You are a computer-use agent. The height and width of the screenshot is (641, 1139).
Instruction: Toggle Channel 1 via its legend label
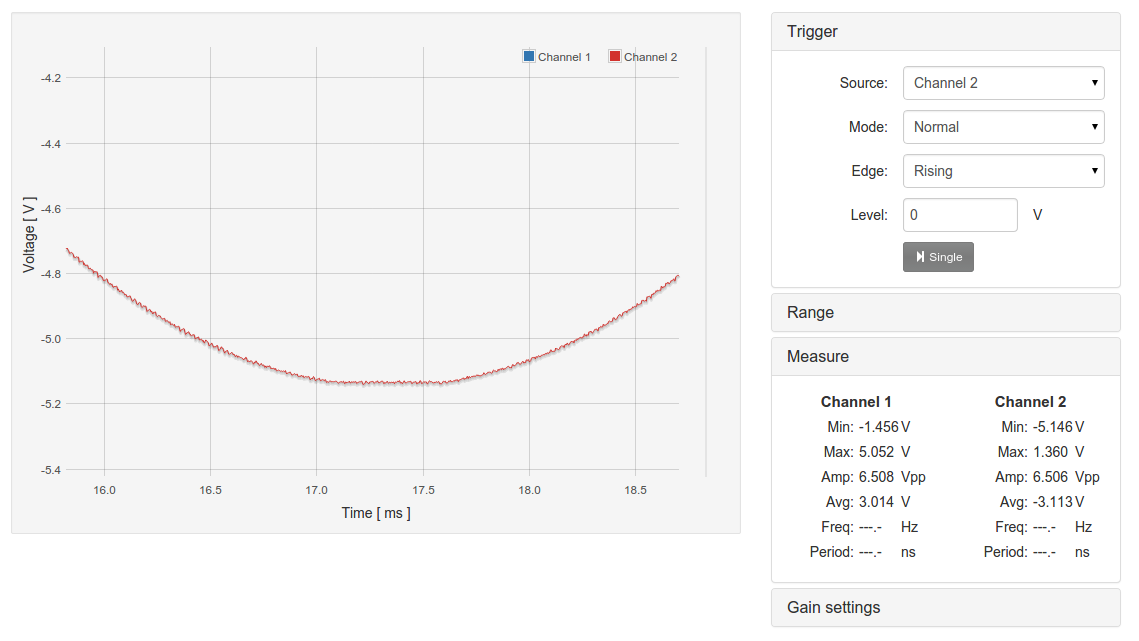click(x=564, y=57)
